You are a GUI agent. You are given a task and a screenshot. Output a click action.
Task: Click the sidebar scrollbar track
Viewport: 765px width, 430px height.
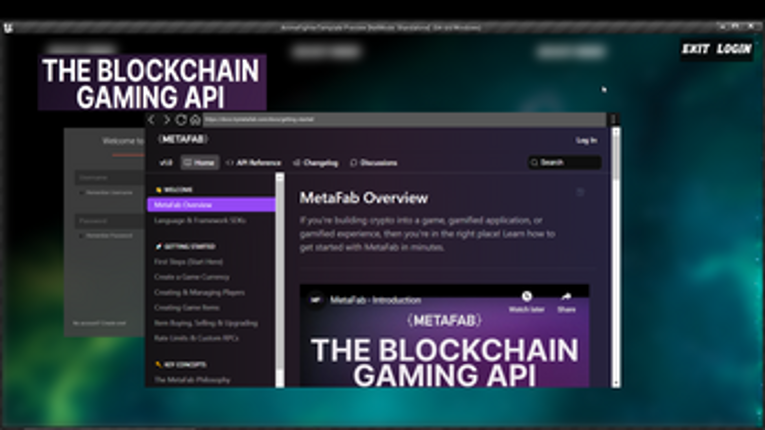[280, 281]
